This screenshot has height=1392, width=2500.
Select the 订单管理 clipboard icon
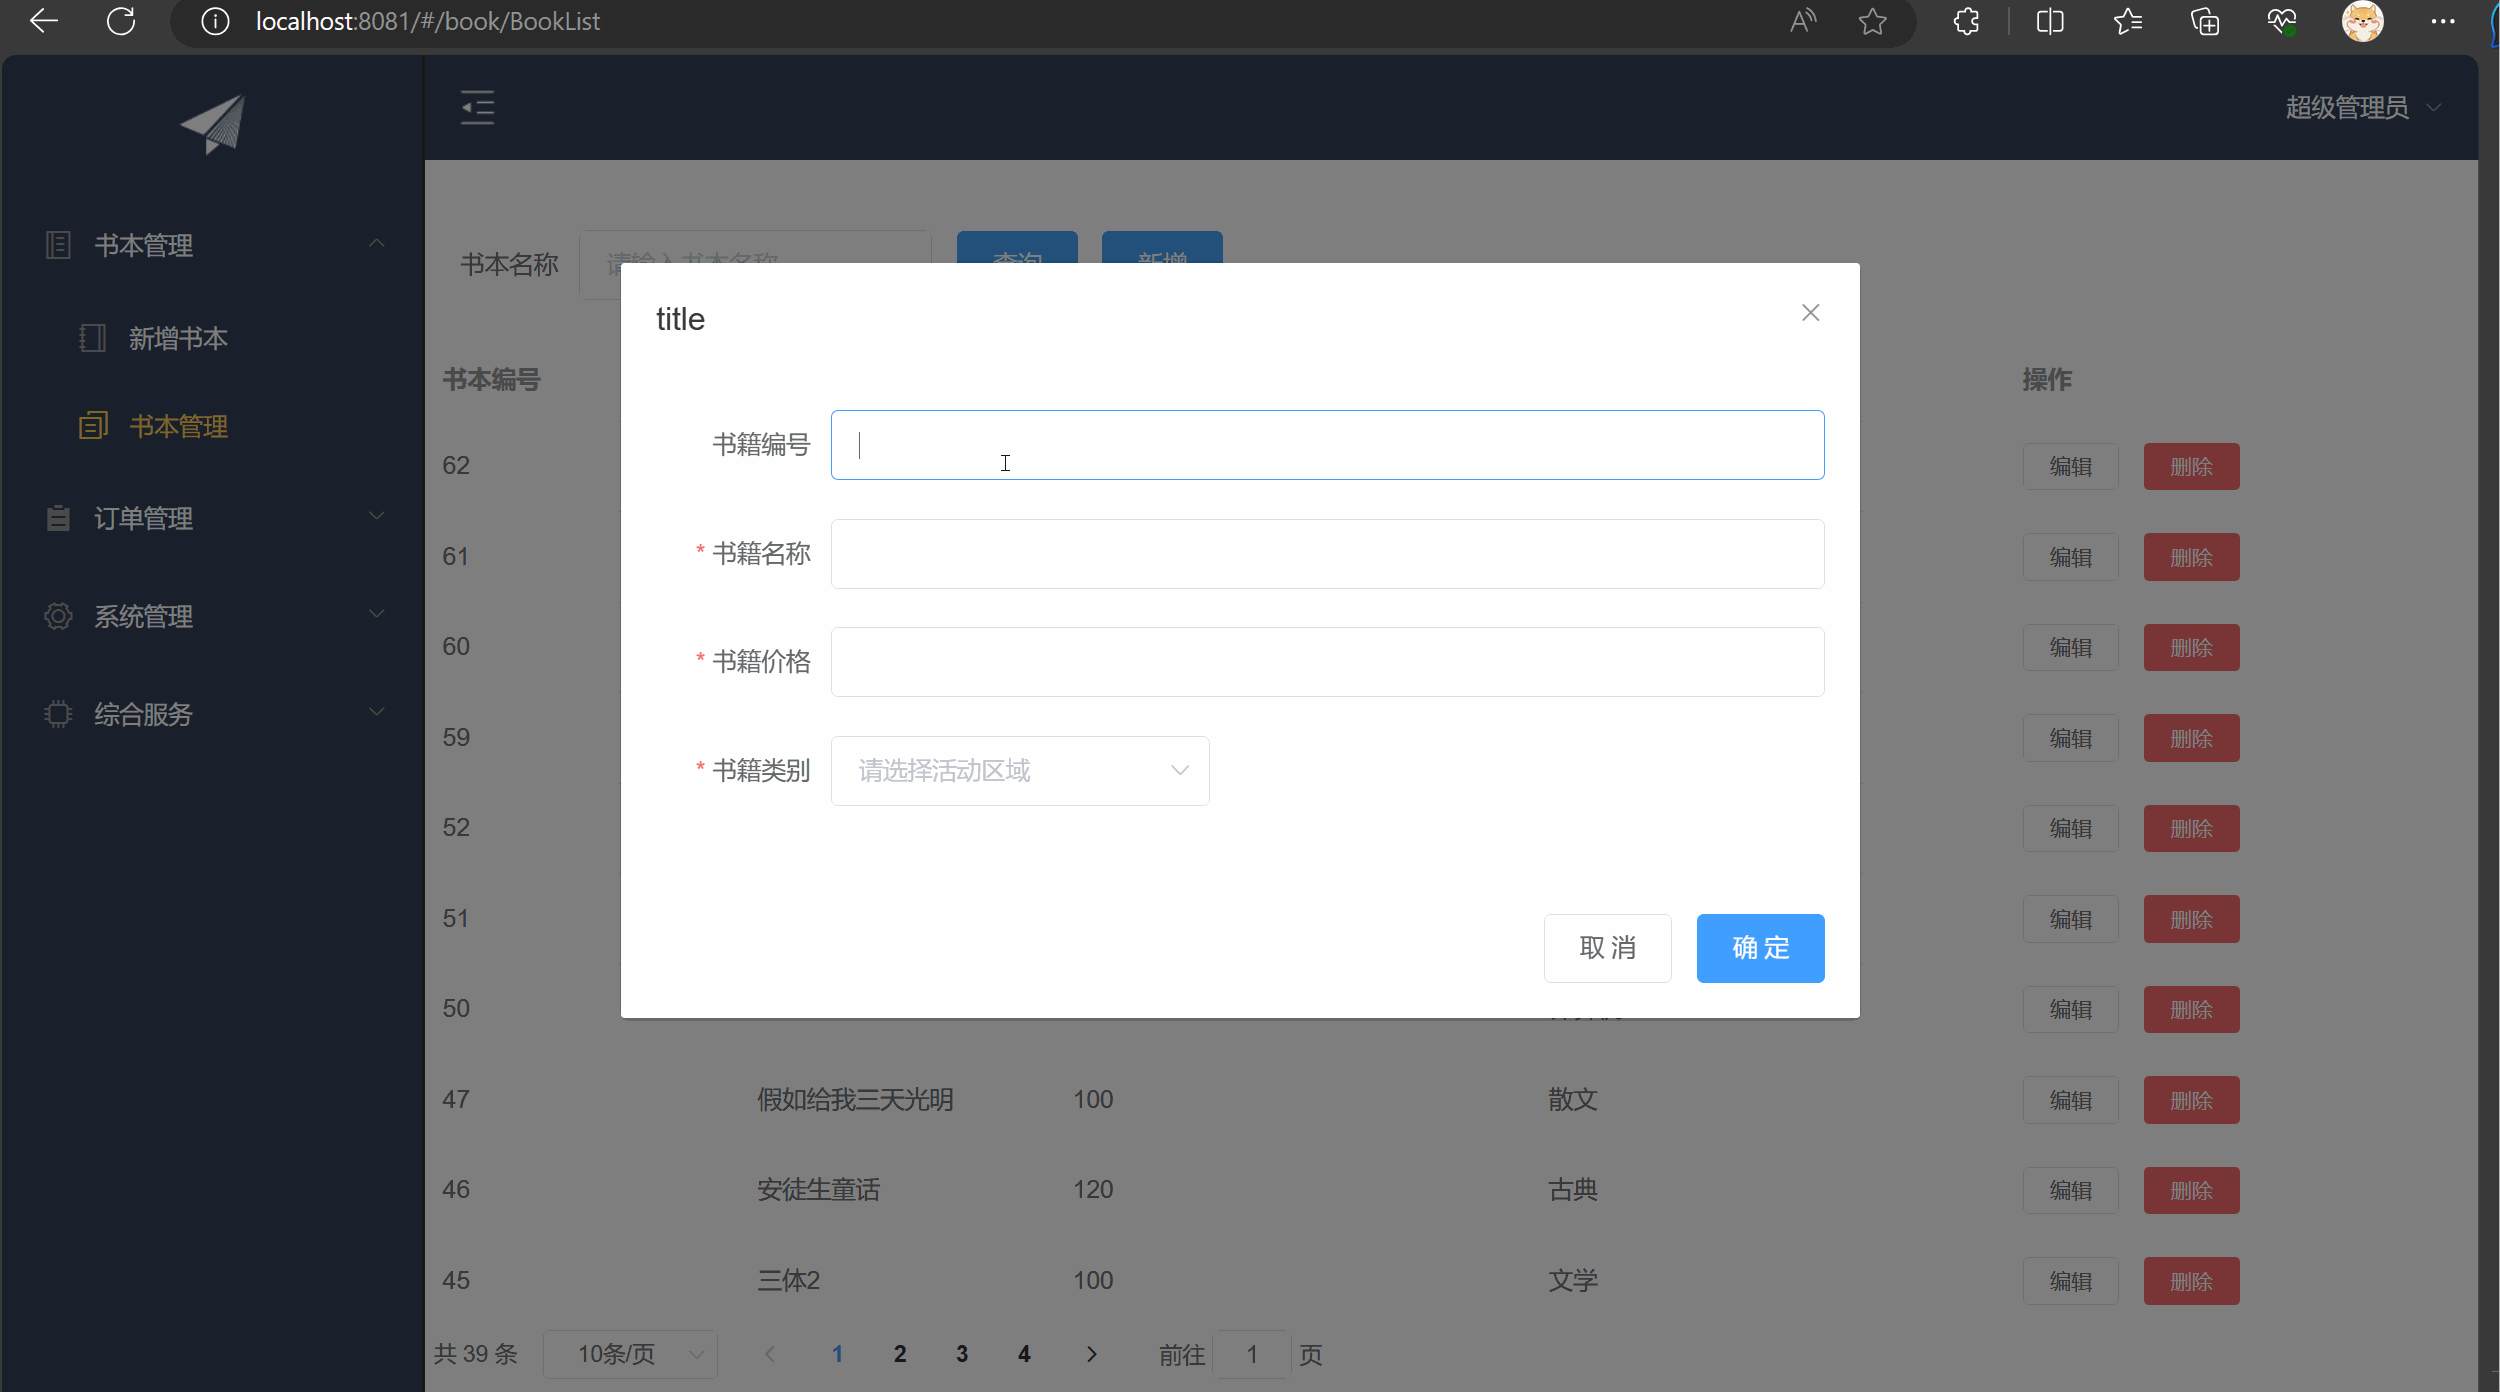(x=58, y=517)
